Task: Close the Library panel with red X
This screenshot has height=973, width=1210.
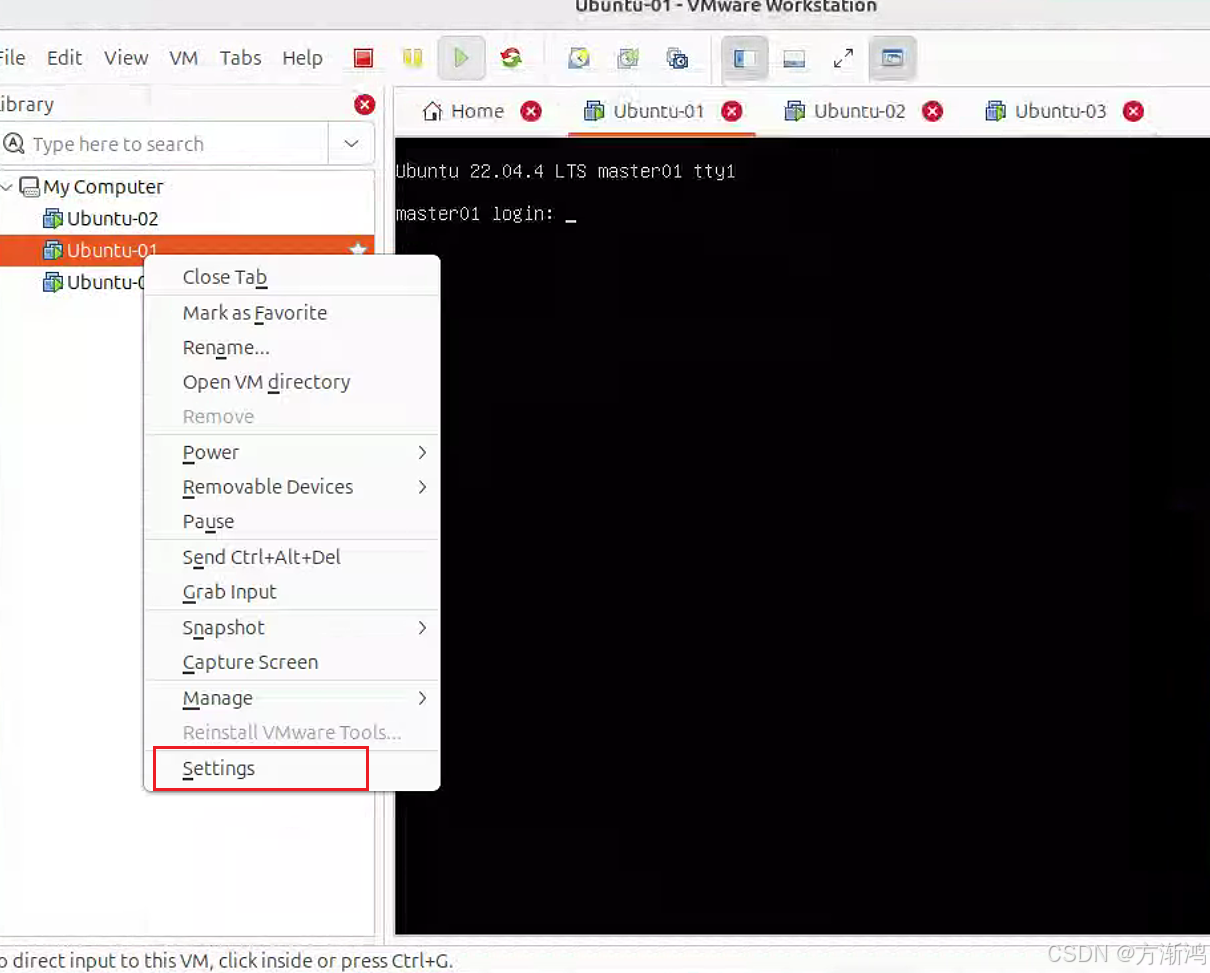Action: click(x=365, y=104)
